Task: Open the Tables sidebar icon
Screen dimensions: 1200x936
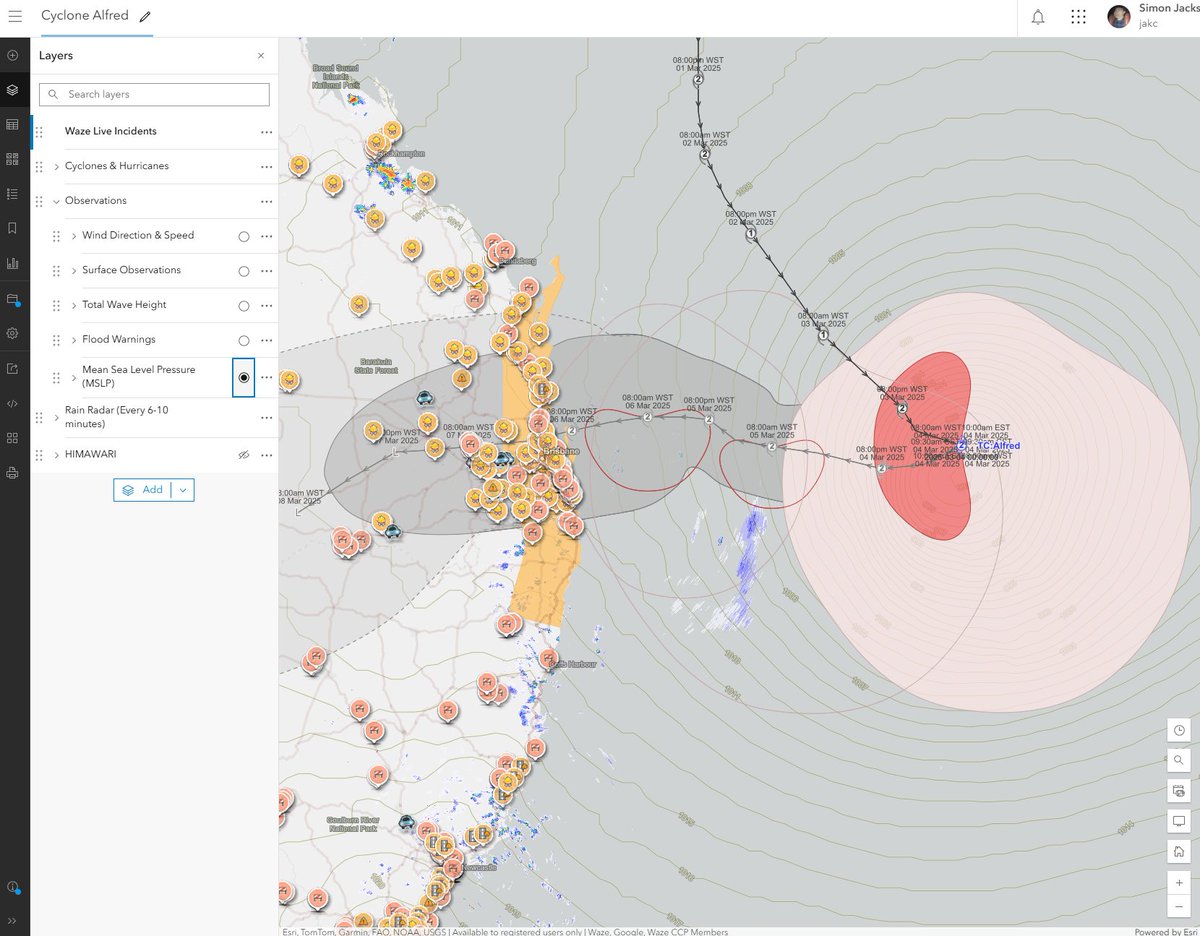Action: [x=13, y=125]
